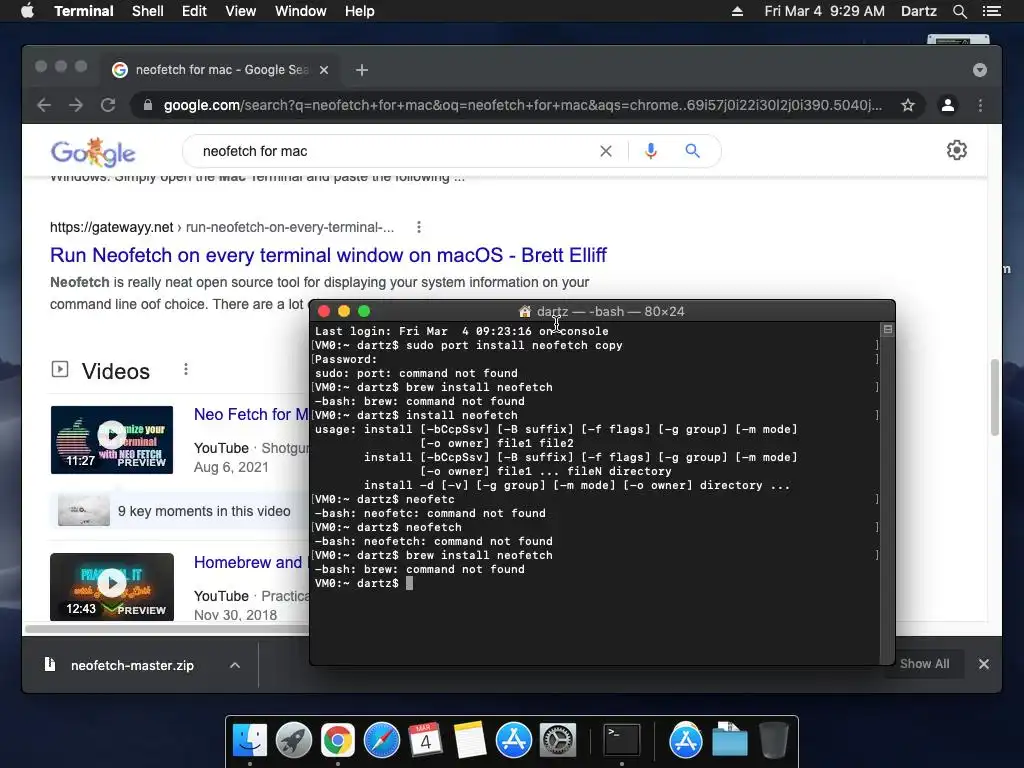The height and width of the screenshot is (768, 1024).
Task: Expand neofetch-master.zip download options chevron
Action: click(x=235, y=665)
